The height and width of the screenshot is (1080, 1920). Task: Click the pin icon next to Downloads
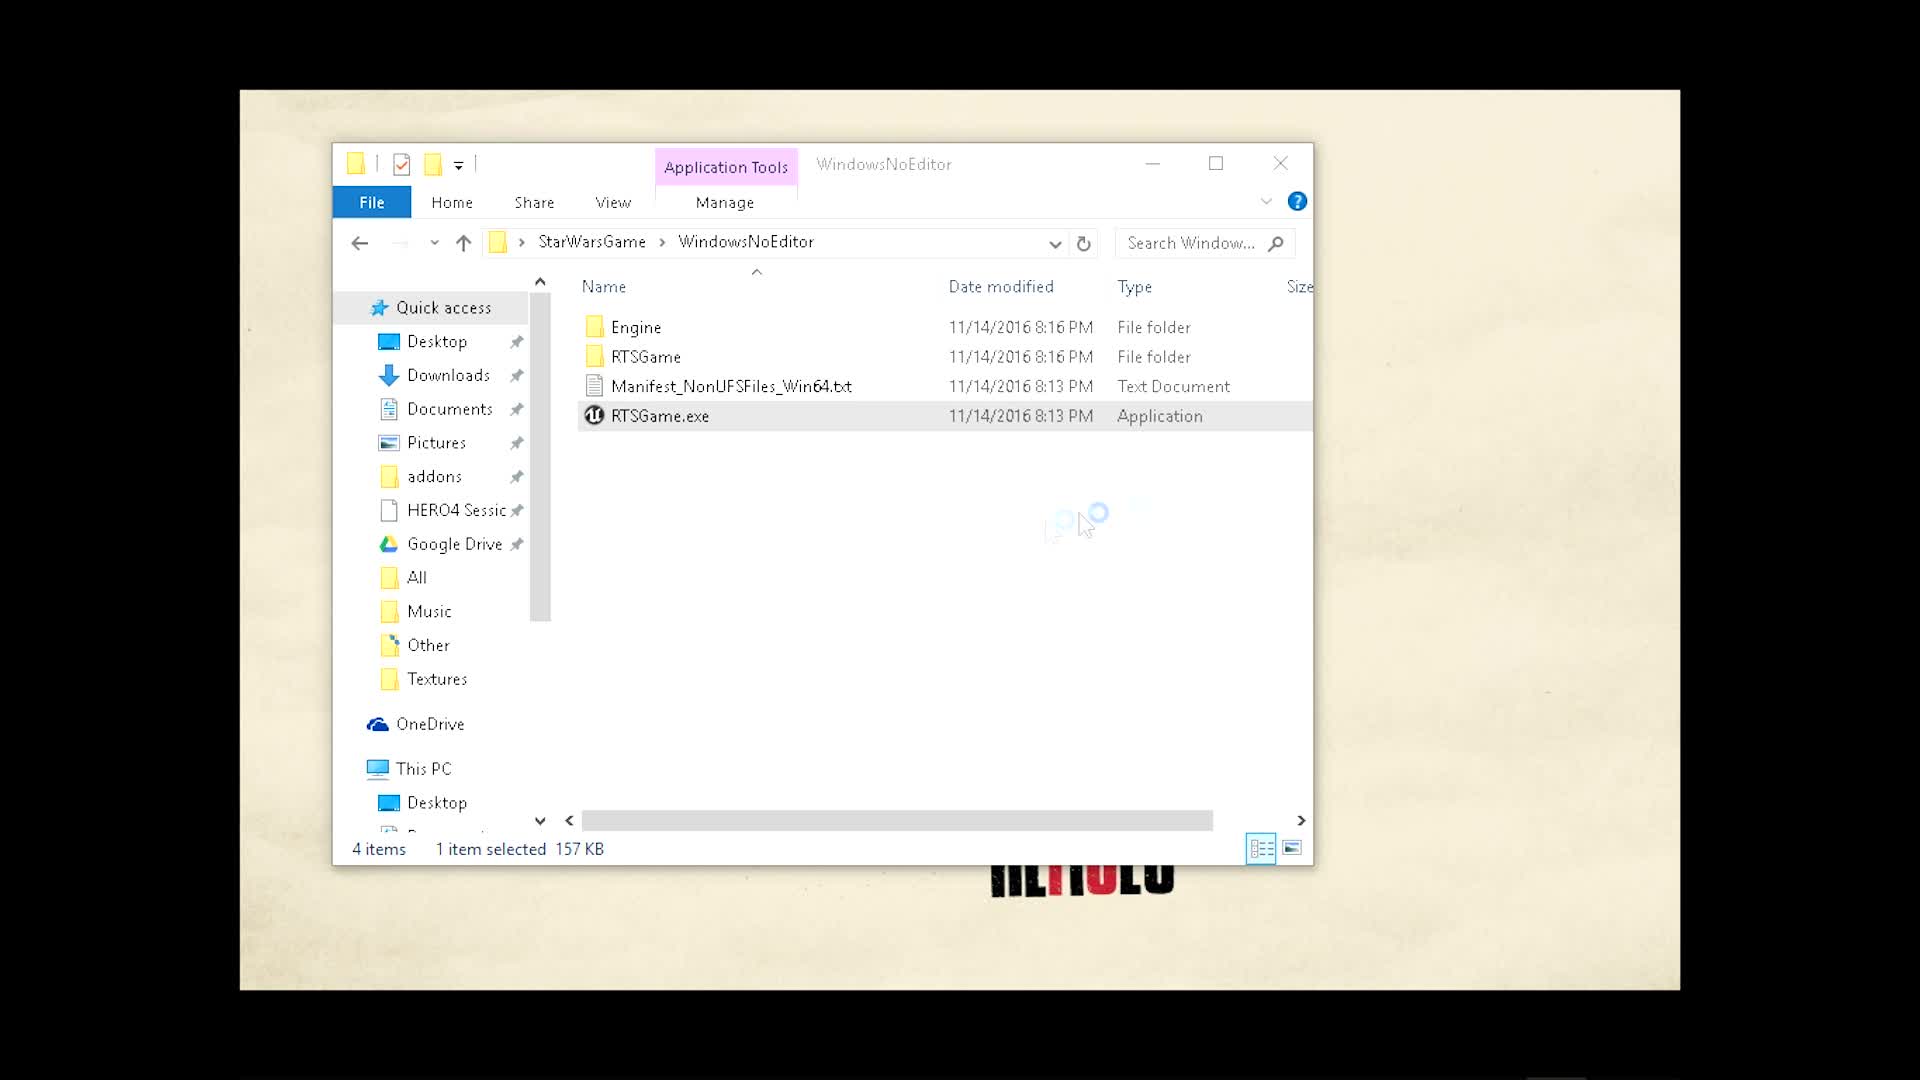(x=516, y=376)
